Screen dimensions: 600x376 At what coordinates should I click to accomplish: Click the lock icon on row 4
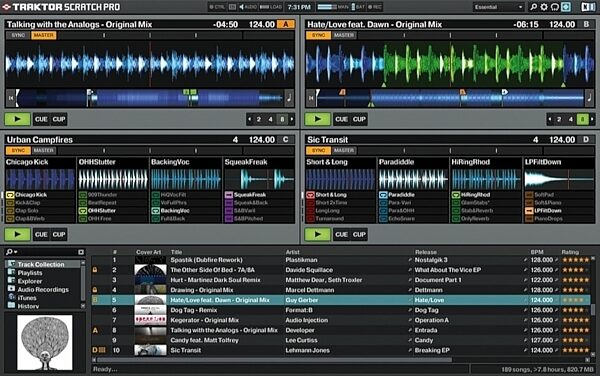click(x=95, y=290)
